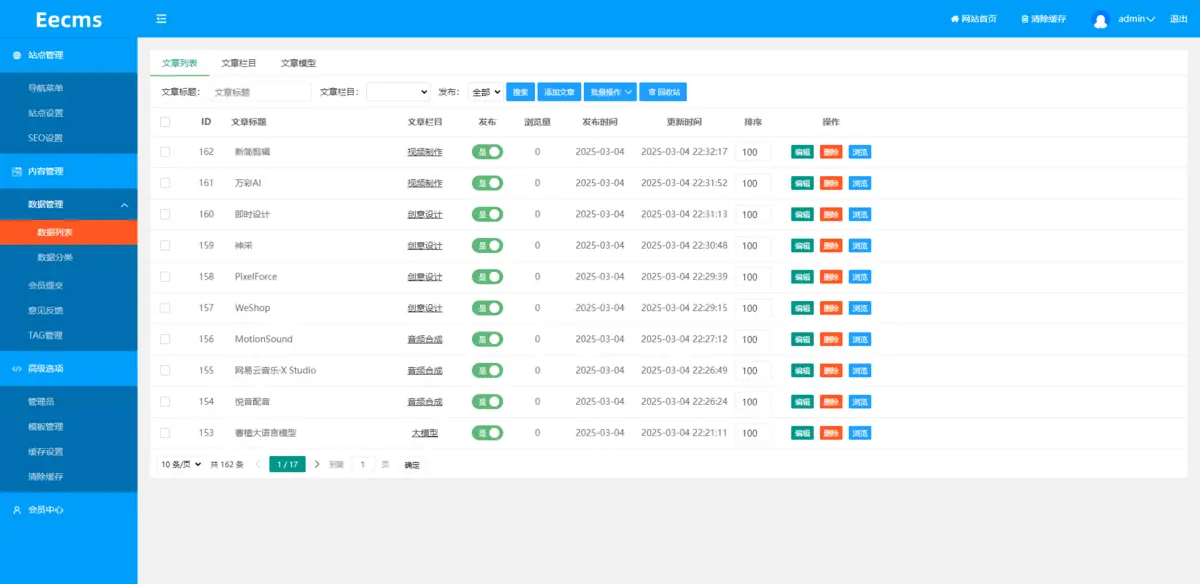Screen dimensions: 1200x584
Task: Open 会员中心 at the bottom of the sidebar
Action: pos(45,510)
